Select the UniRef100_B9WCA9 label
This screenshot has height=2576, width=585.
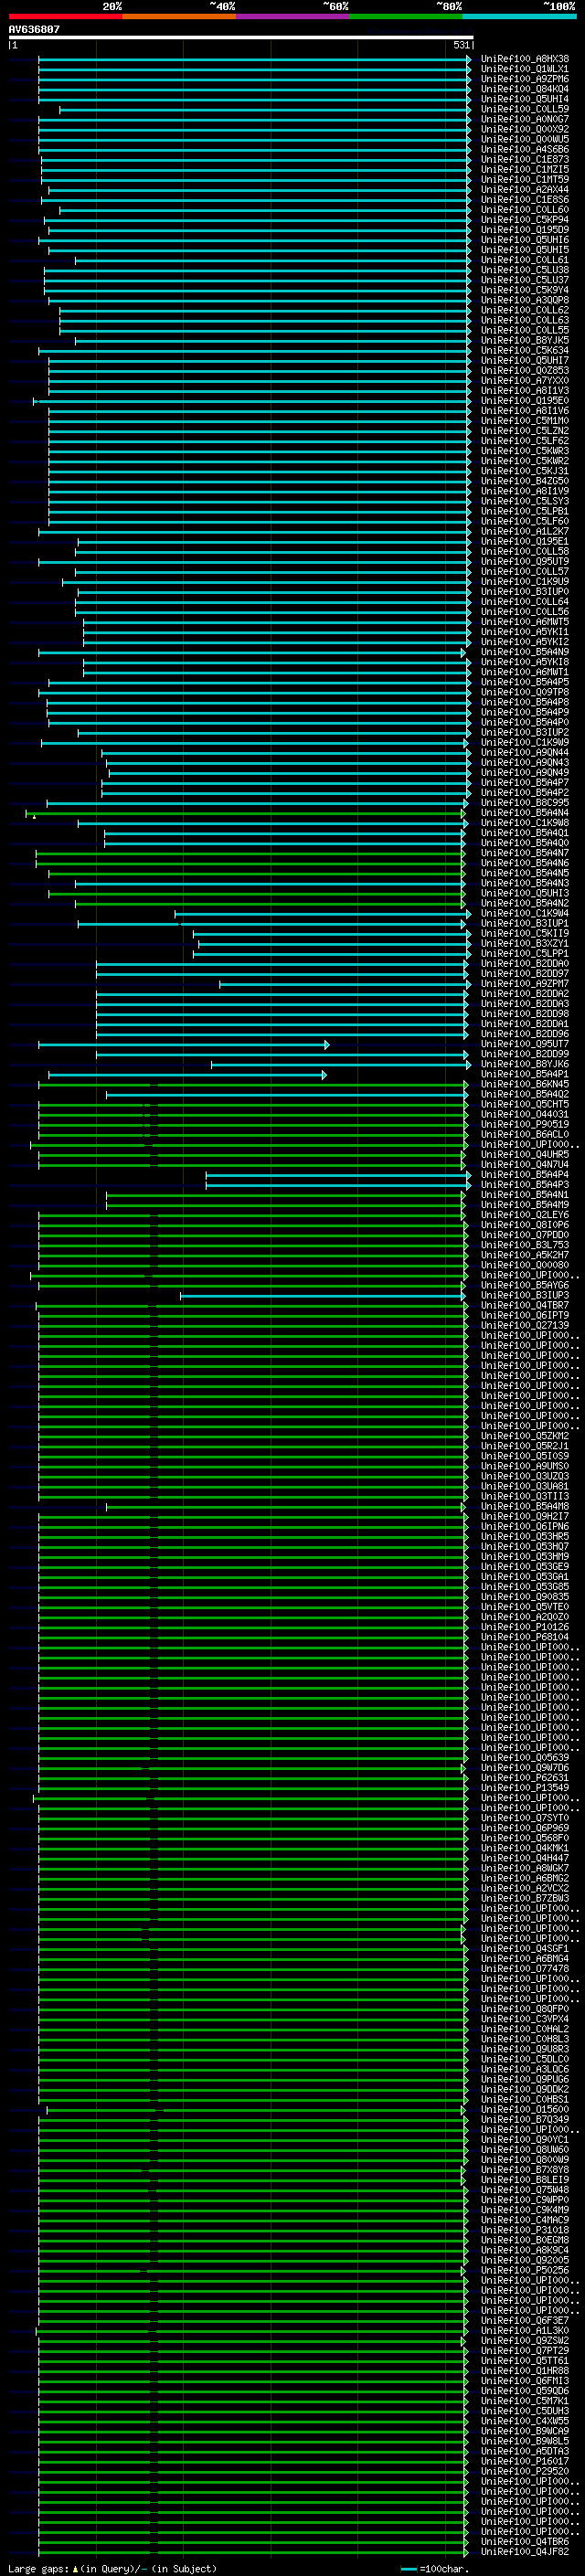pyautogui.click(x=525, y=2432)
